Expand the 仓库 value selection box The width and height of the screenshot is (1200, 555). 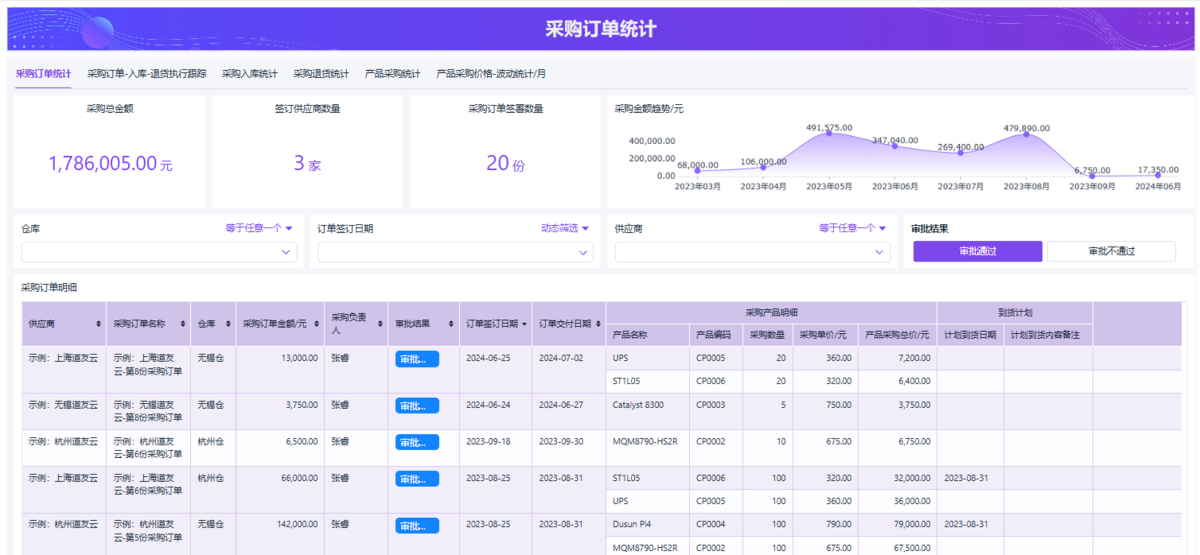coord(159,253)
